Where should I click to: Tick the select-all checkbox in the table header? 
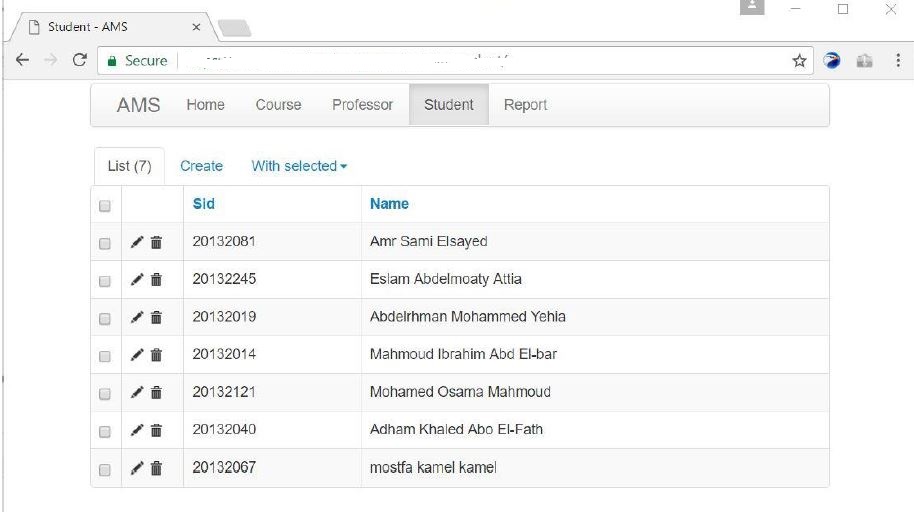pyautogui.click(x=105, y=206)
